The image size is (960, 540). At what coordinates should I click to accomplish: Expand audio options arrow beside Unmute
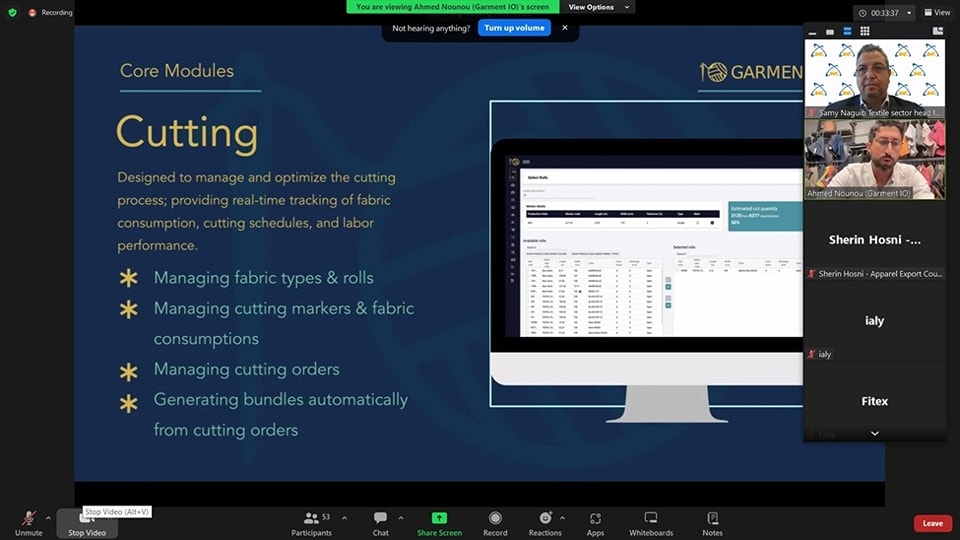point(48,518)
